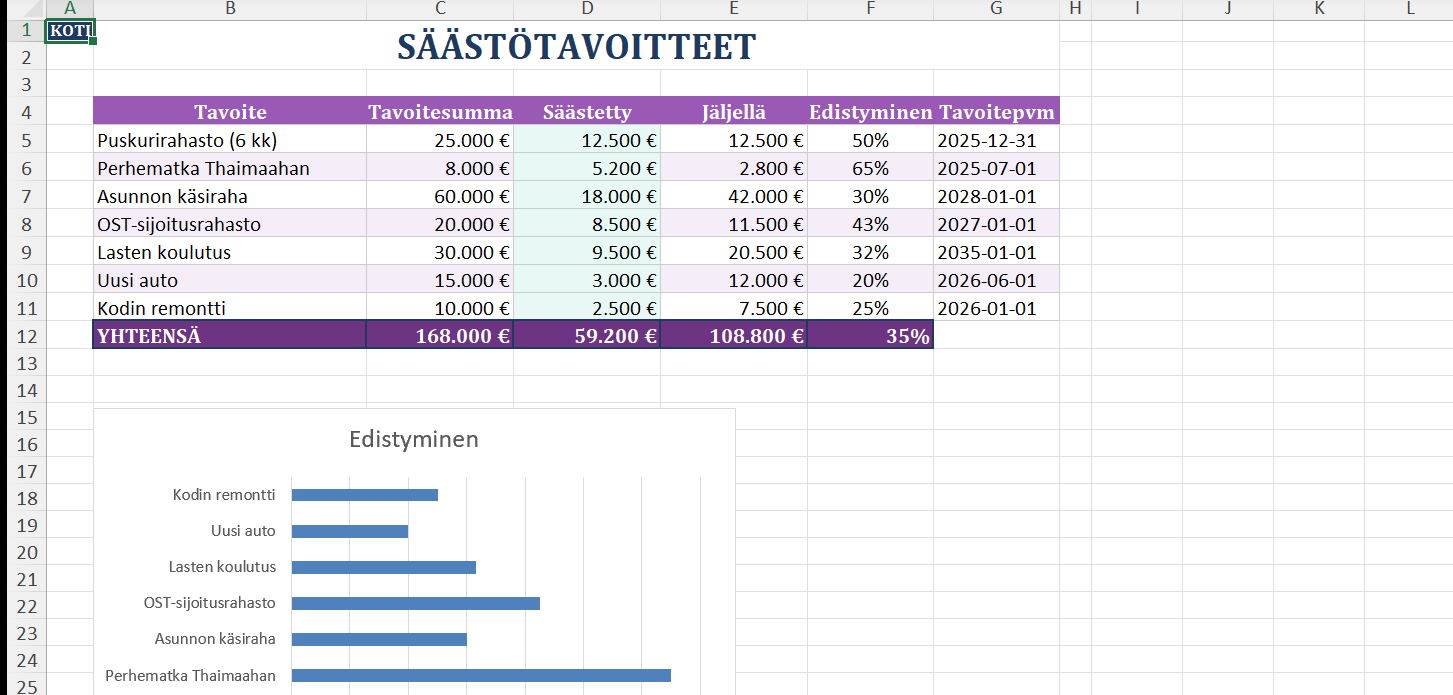Select the Uusi auto chart bar
Screen dimensions: 1453x695
[x=349, y=531]
